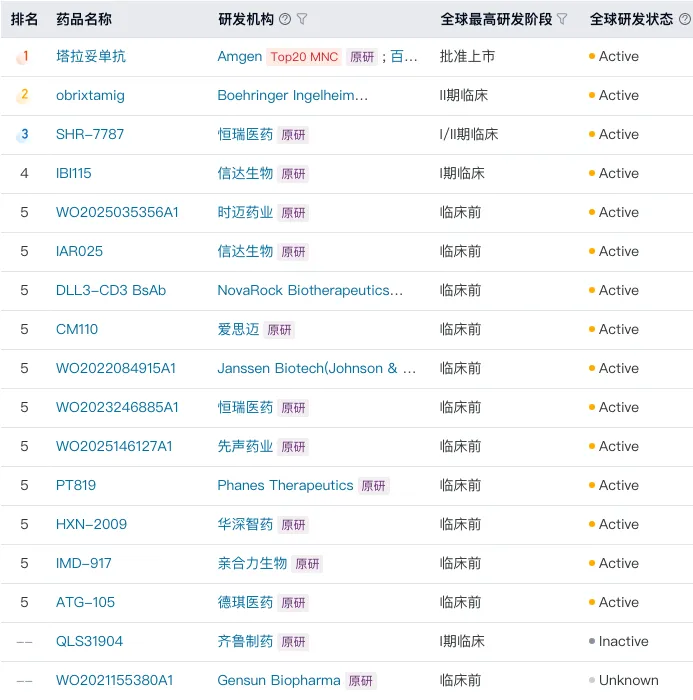This screenshot has height=700, width=693.
Task: Click the rank 2 medal badge
Action: [x=24, y=96]
